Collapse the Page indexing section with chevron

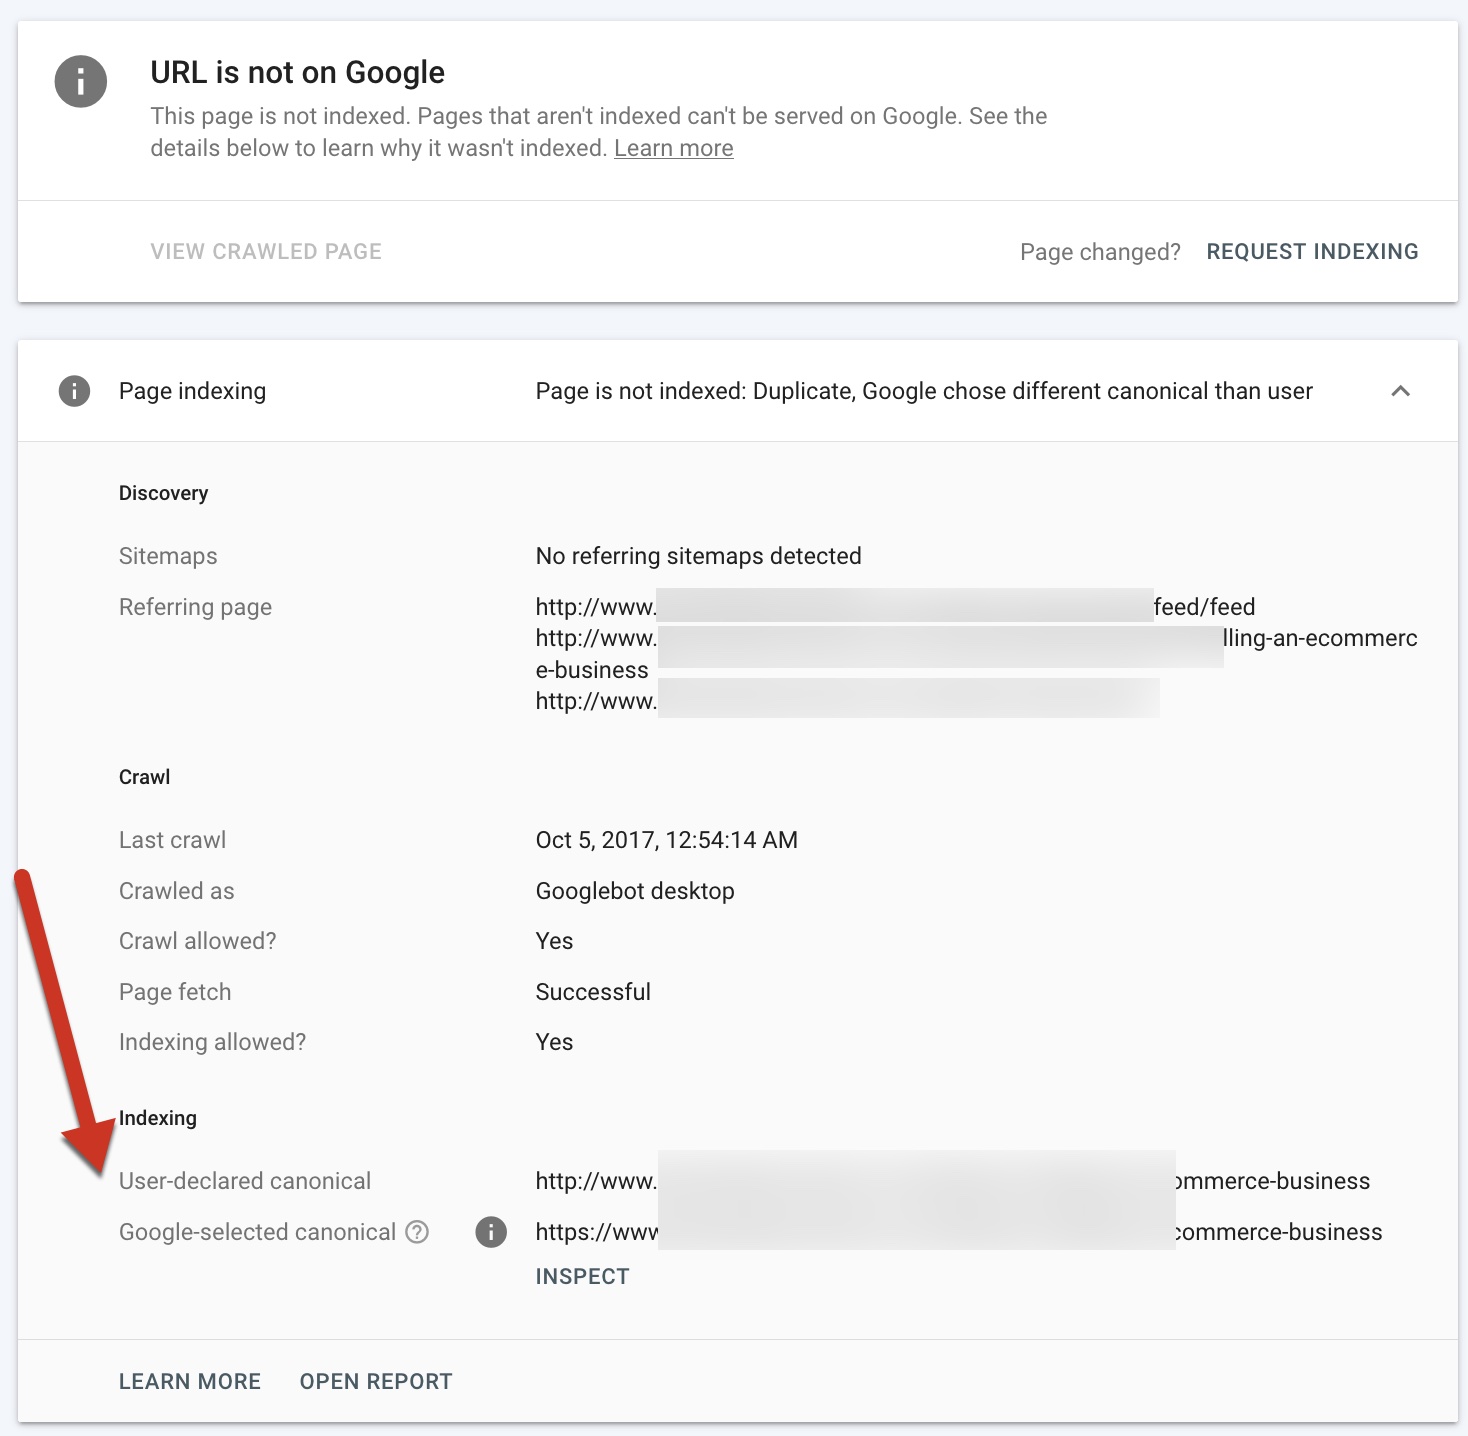1400,391
